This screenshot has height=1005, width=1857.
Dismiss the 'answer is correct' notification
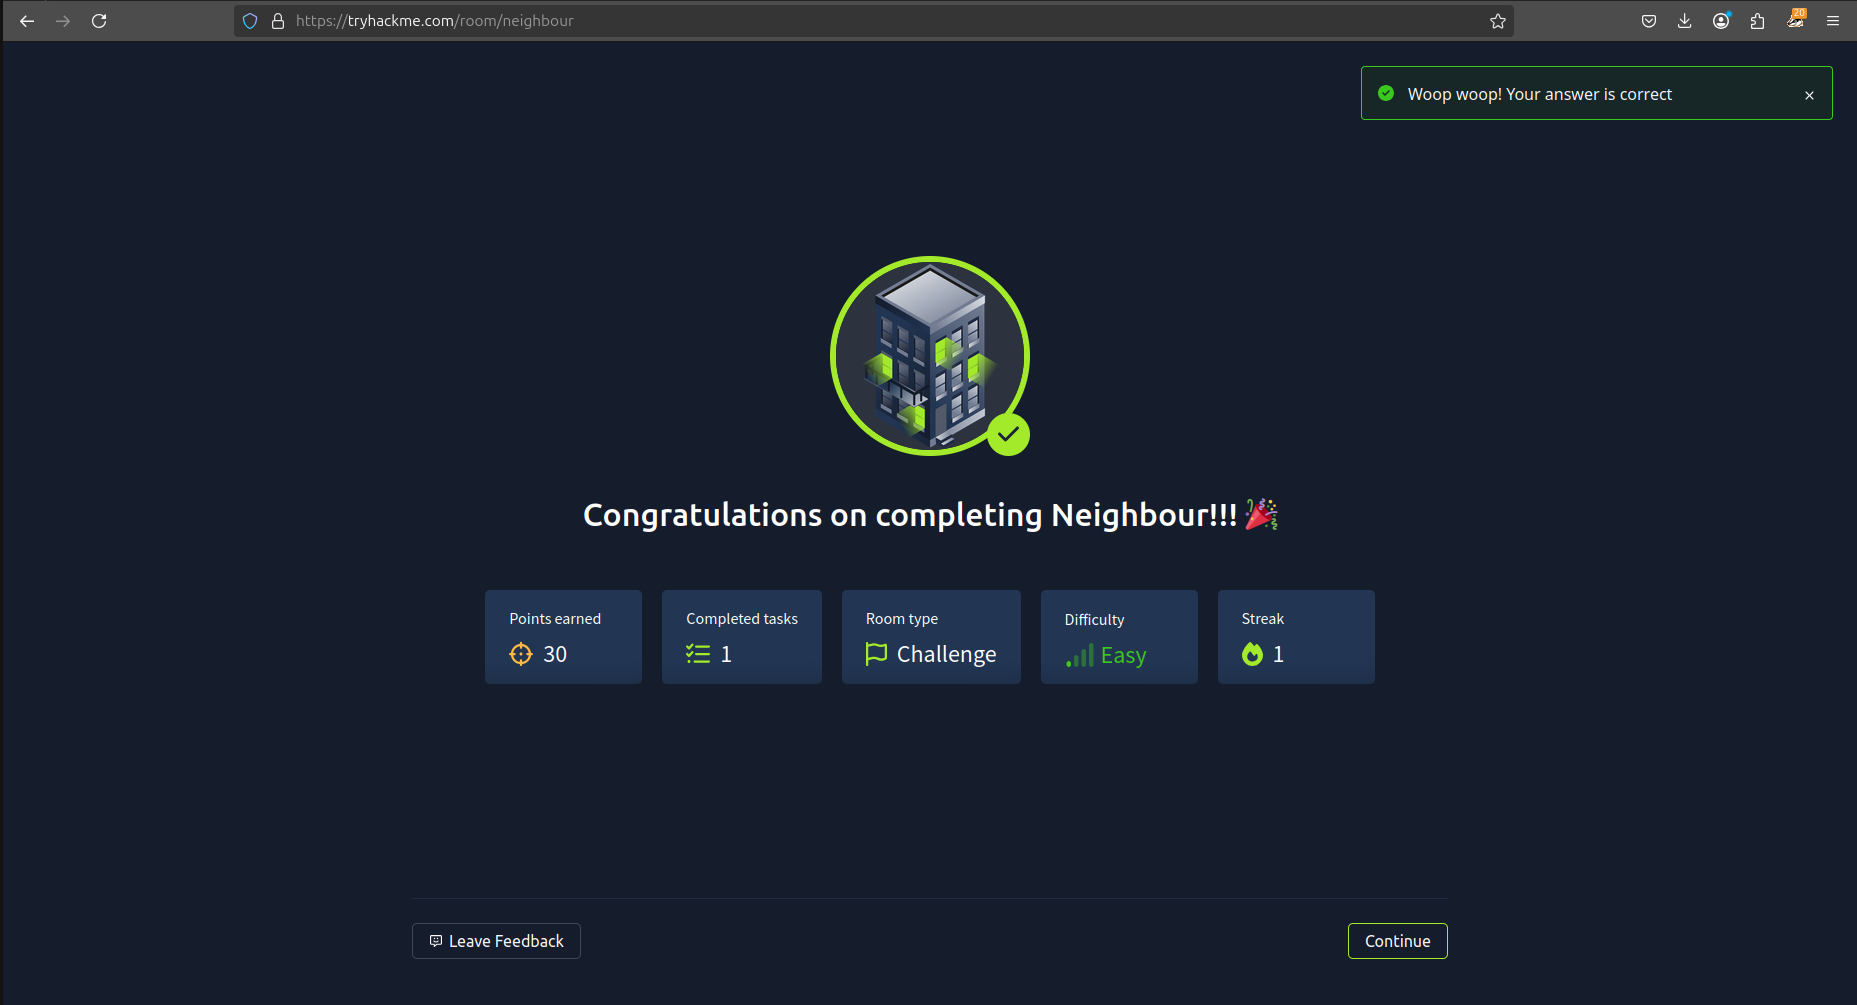coord(1809,95)
